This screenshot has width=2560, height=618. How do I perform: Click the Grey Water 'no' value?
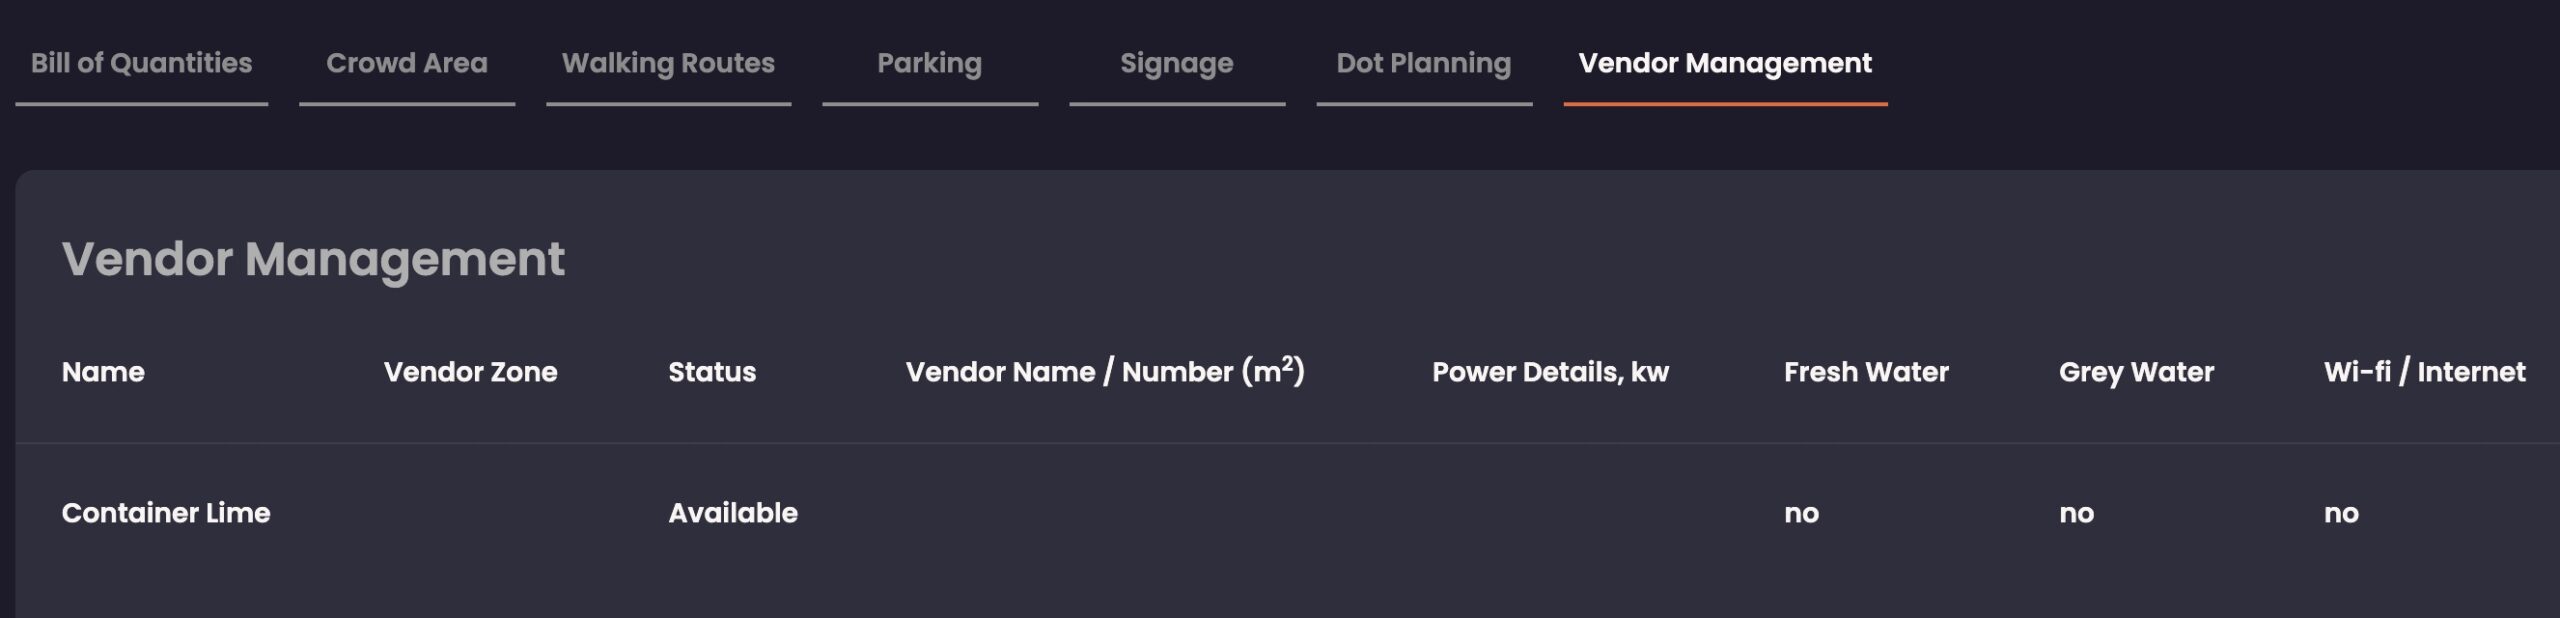[2076, 514]
